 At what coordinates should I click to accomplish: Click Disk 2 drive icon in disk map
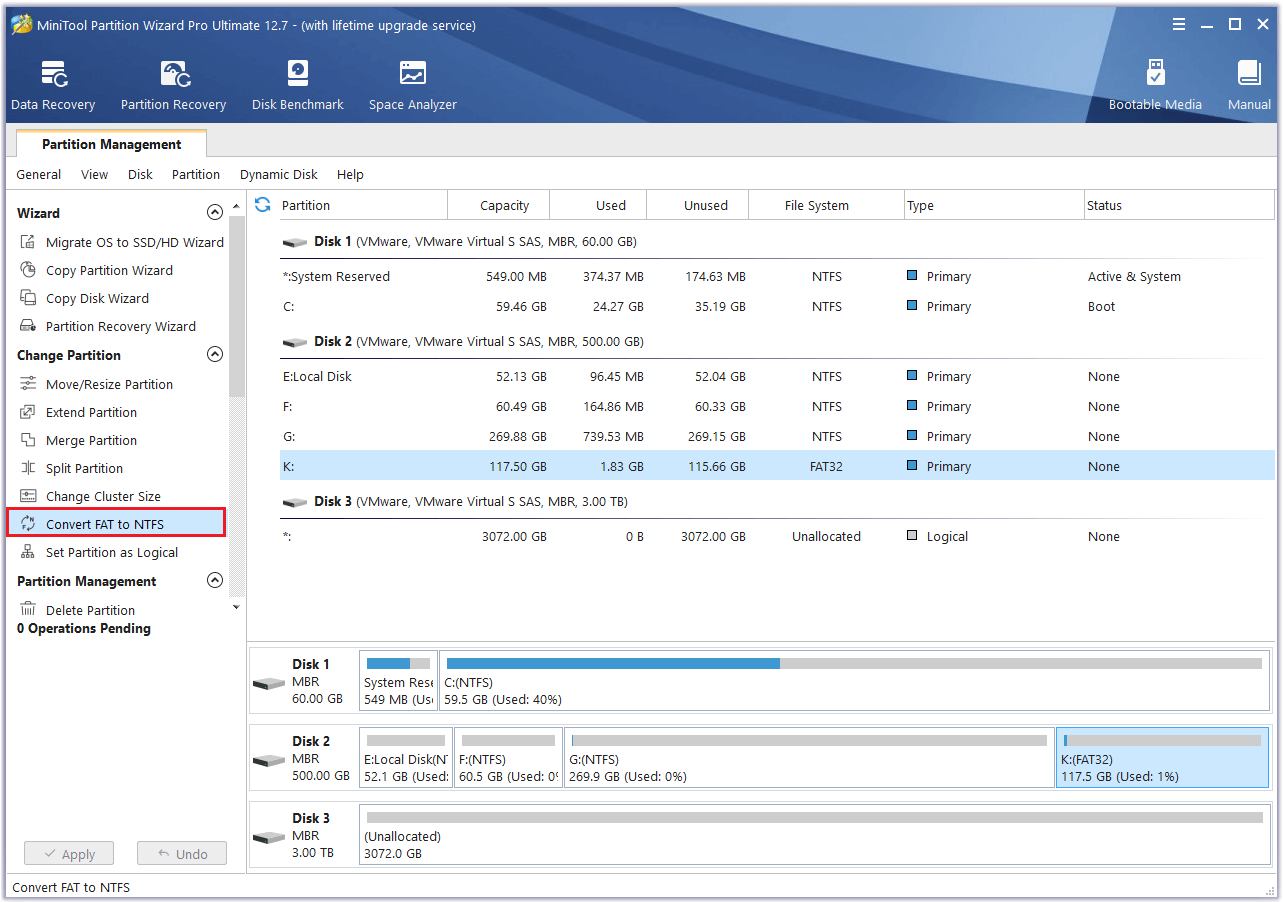(269, 760)
